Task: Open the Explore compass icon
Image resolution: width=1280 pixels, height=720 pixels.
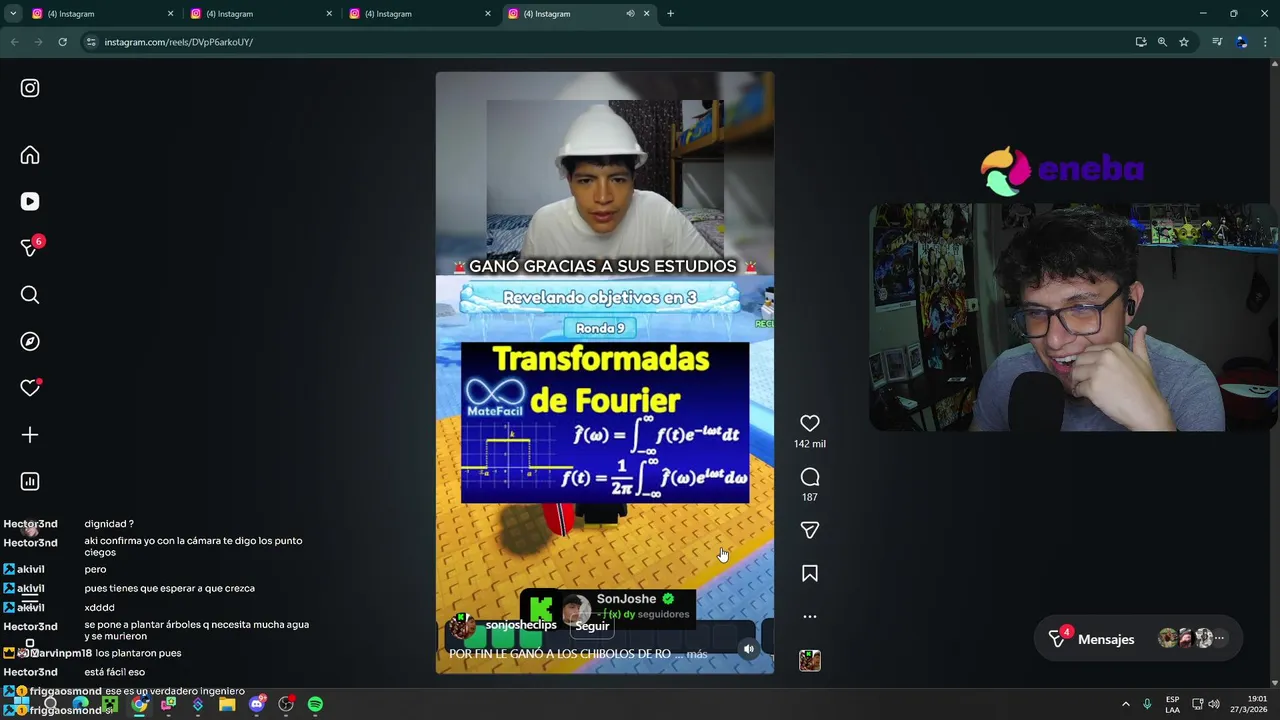Action: click(30, 341)
